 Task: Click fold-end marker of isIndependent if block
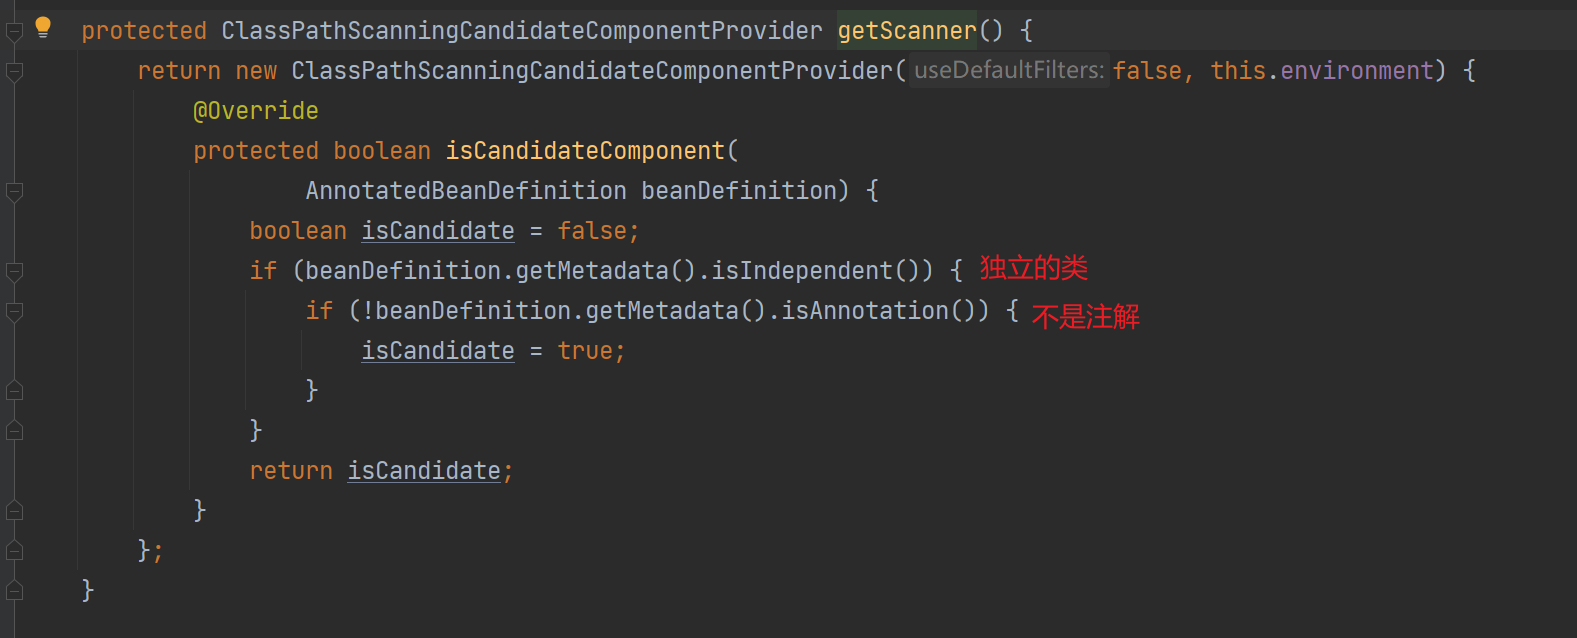tap(14, 431)
